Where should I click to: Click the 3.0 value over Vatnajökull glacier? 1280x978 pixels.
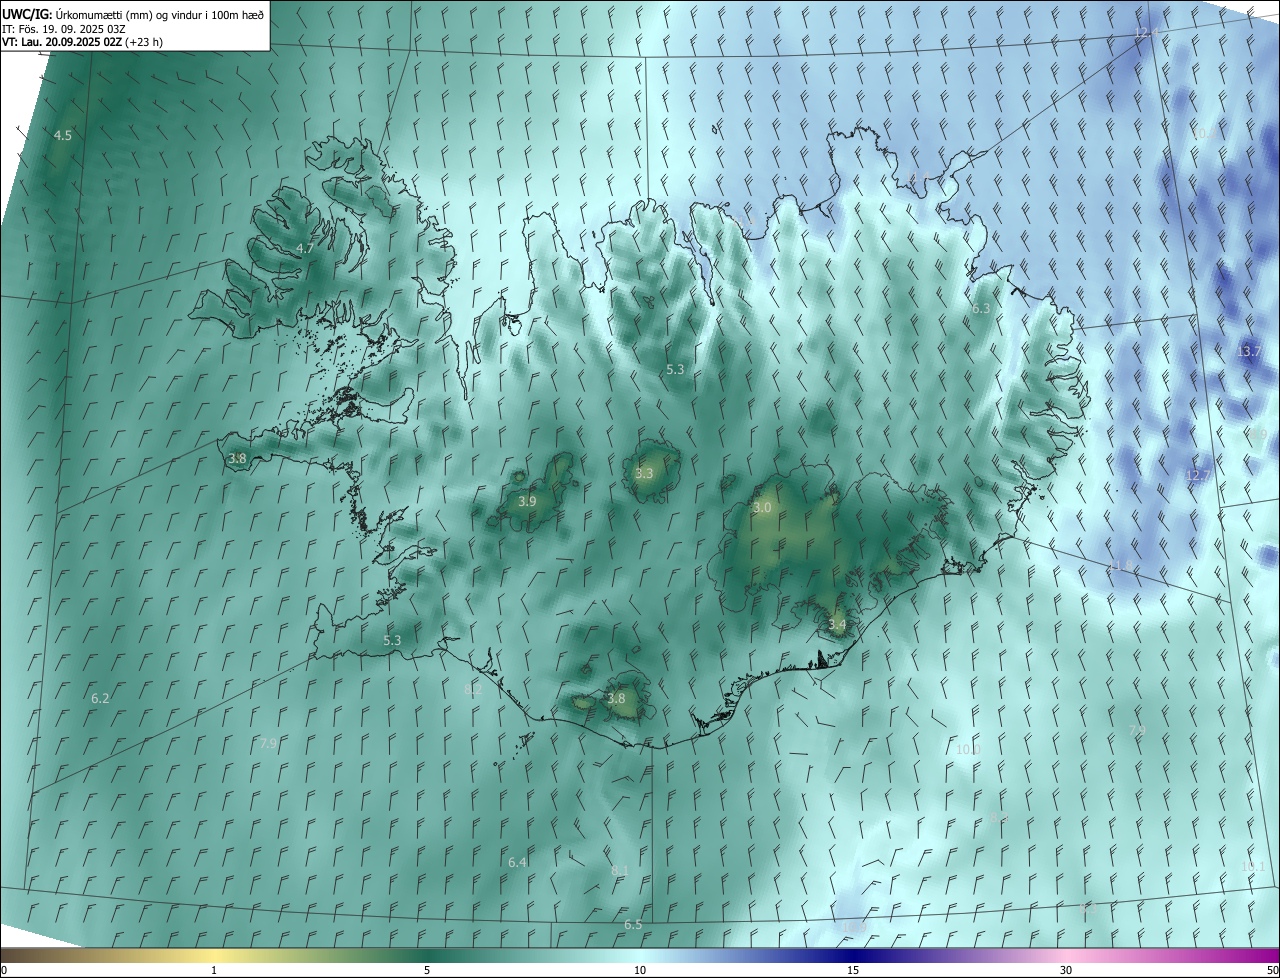(x=762, y=507)
